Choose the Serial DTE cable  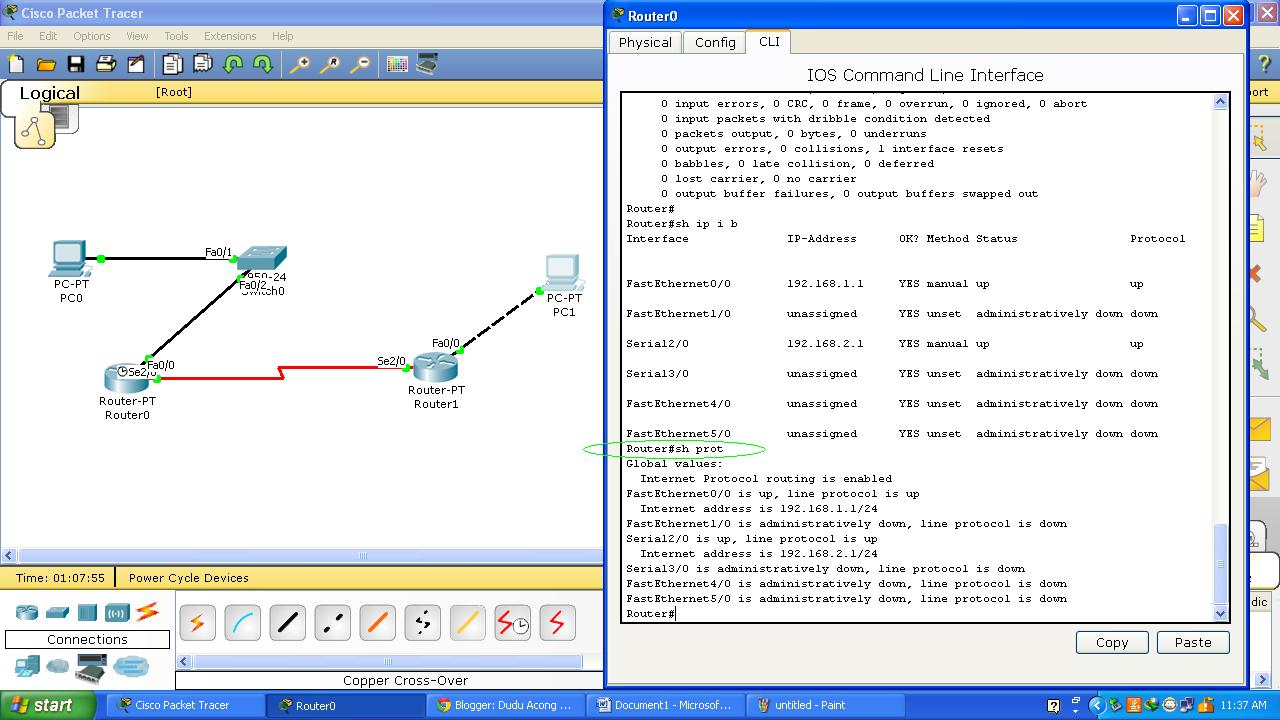[x=557, y=623]
